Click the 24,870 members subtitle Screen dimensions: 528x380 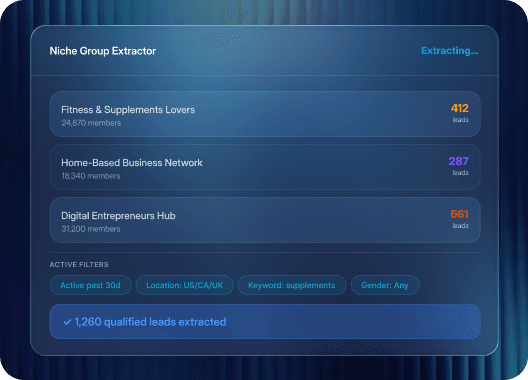coord(91,123)
